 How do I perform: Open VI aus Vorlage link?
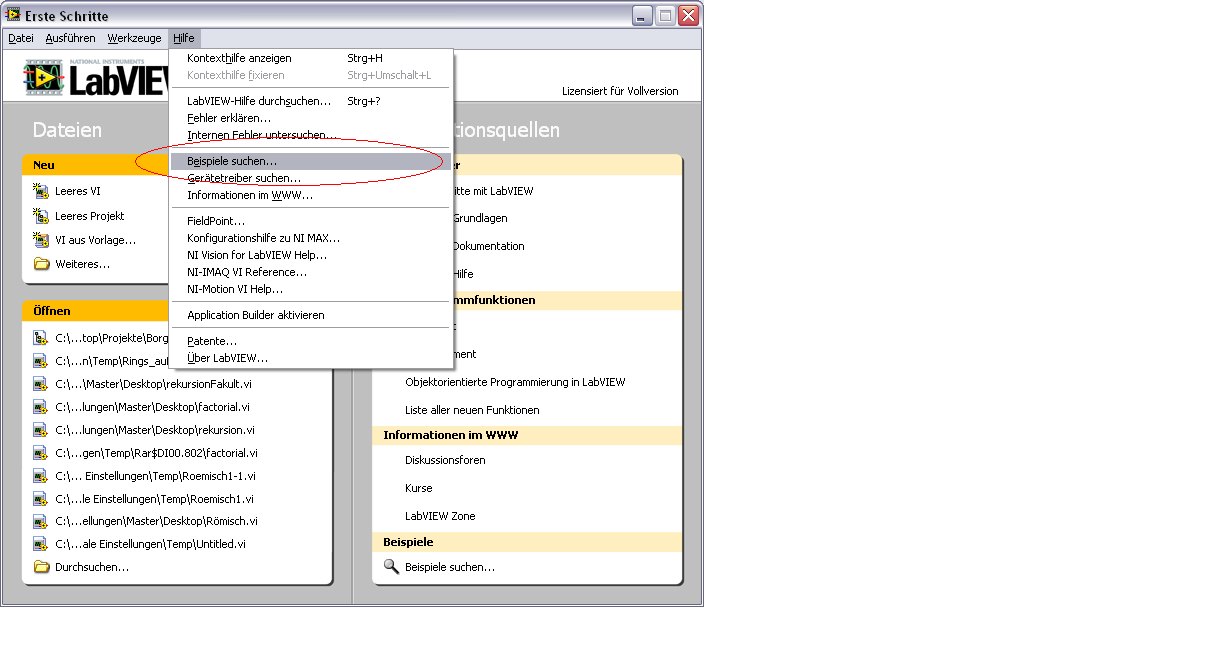96,240
